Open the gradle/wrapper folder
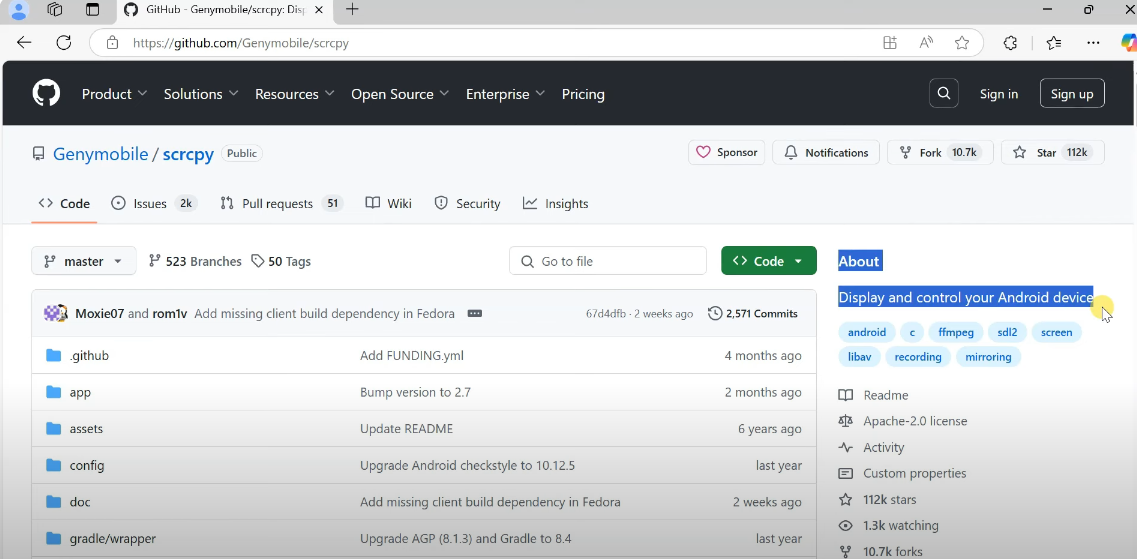The height and width of the screenshot is (559, 1137). point(112,539)
